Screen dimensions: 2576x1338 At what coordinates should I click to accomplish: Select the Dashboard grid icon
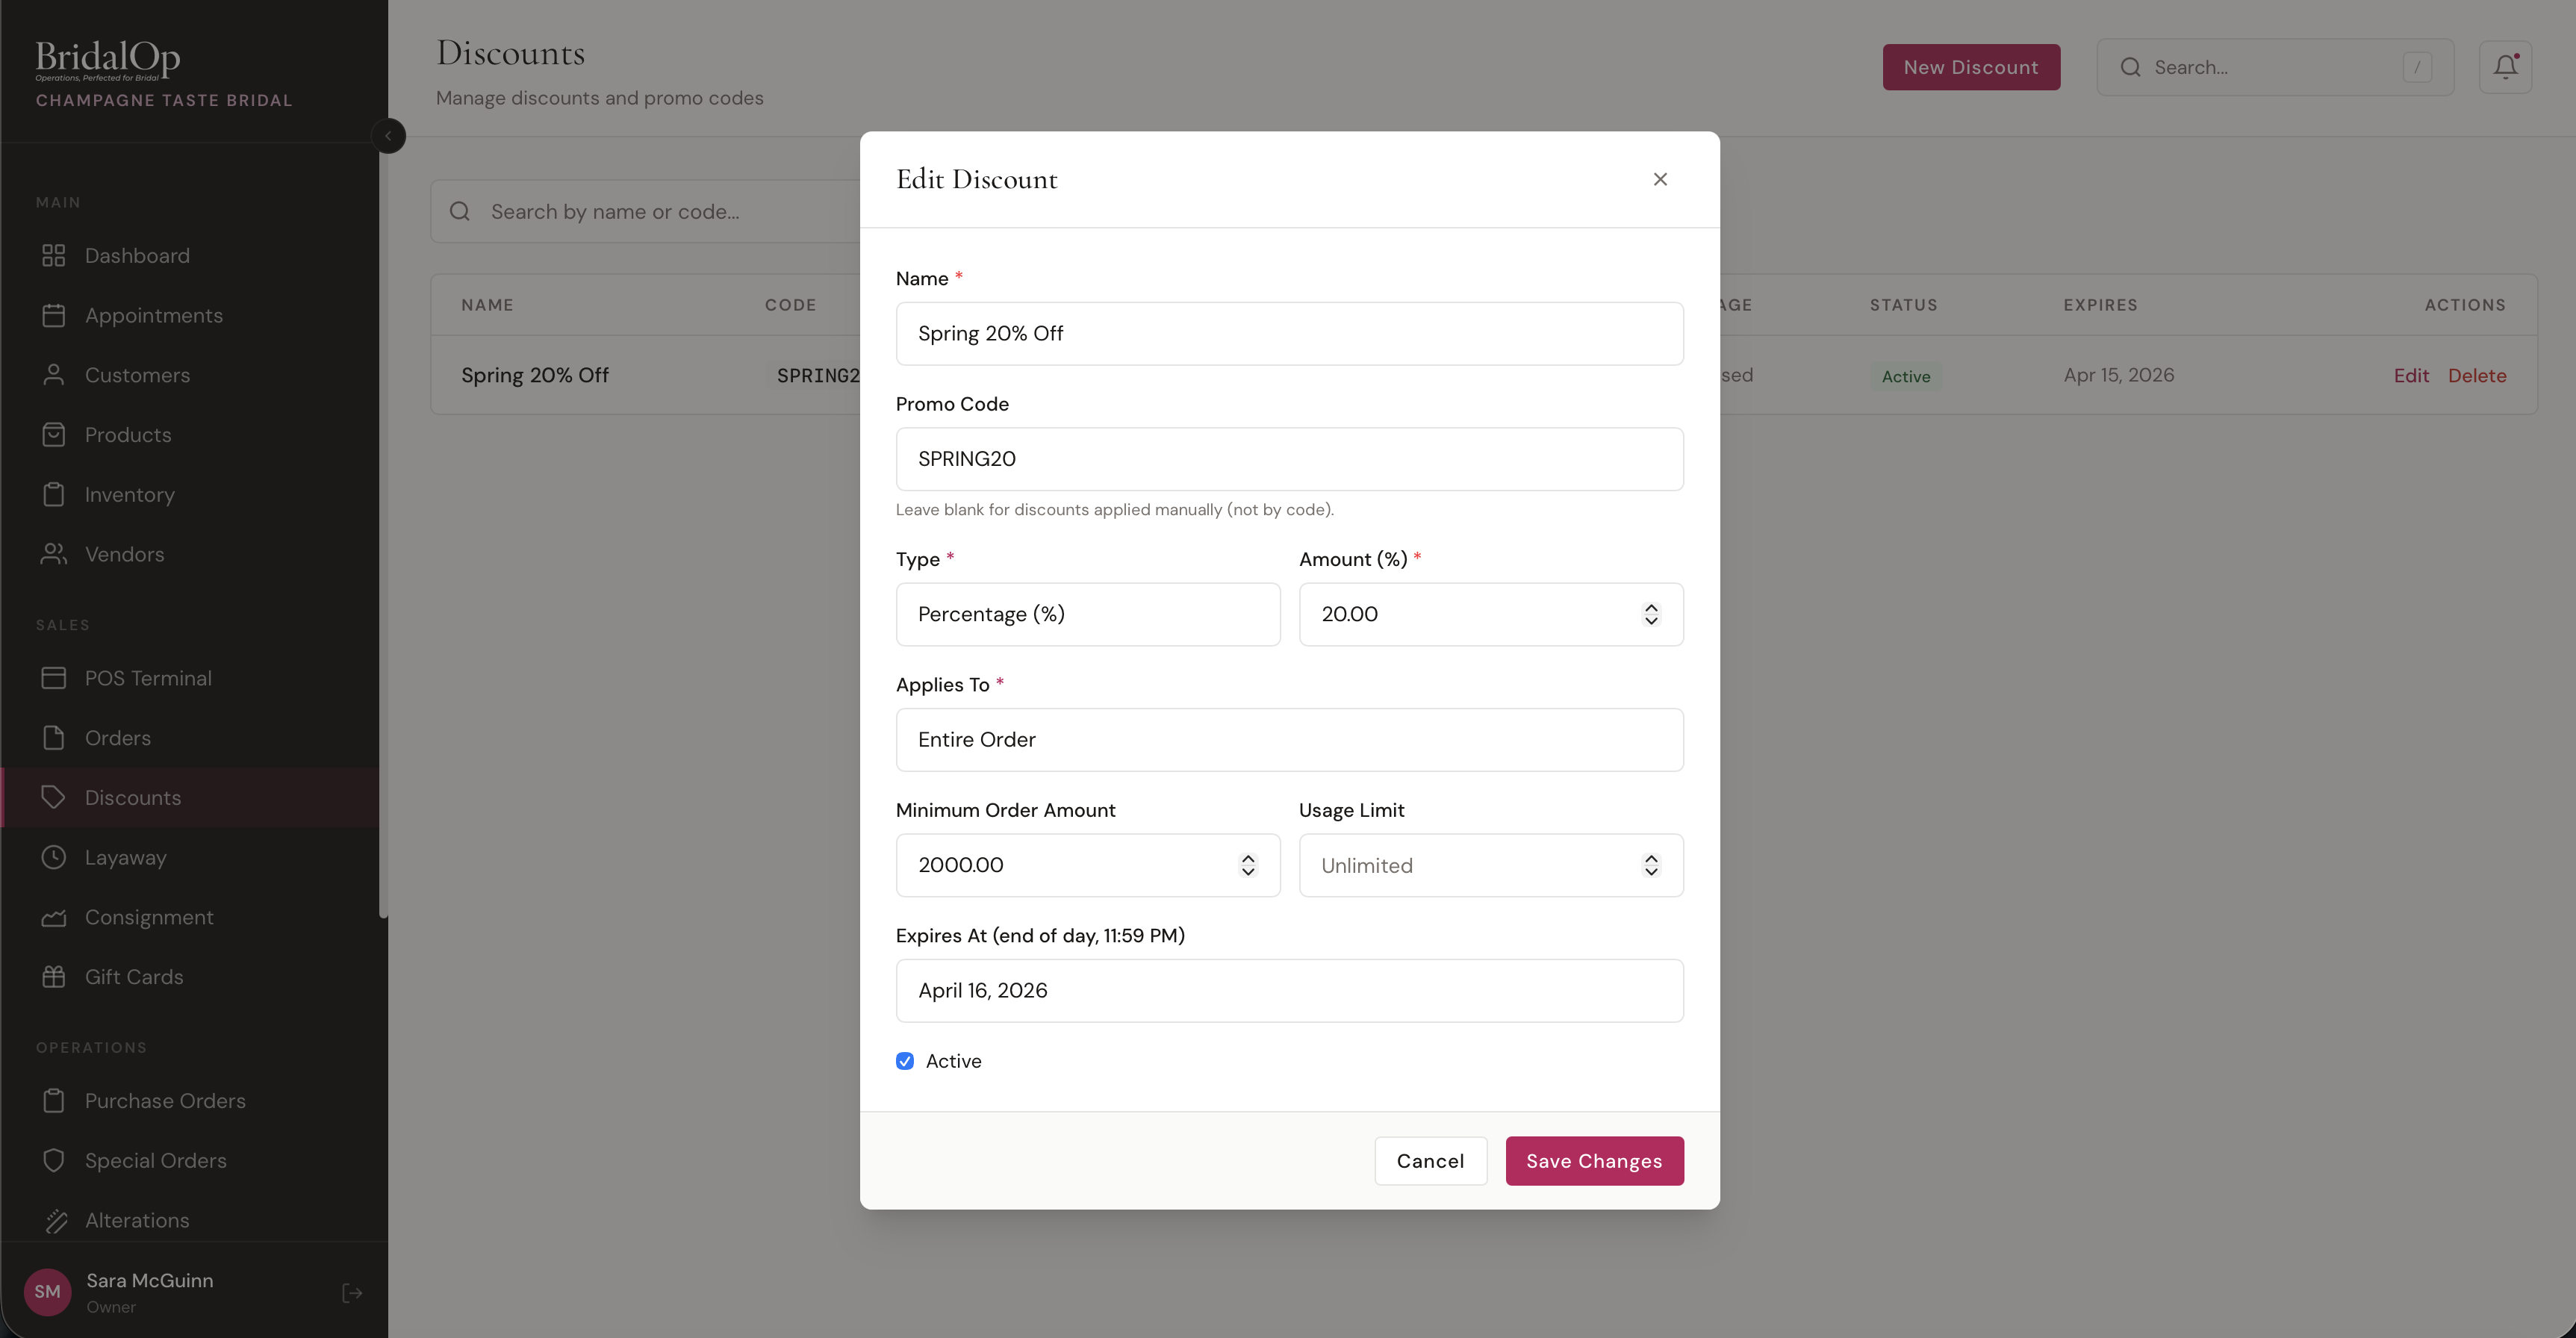pyautogui.click(x=55, y=255)
